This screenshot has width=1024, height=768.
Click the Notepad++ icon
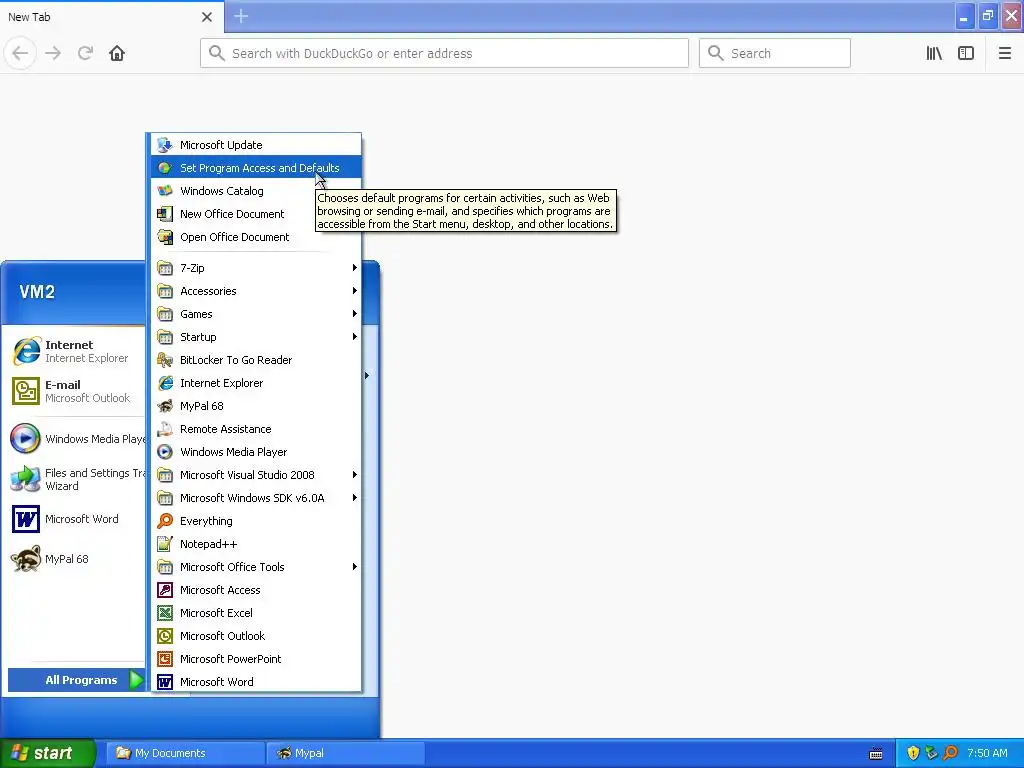[165, 544]
